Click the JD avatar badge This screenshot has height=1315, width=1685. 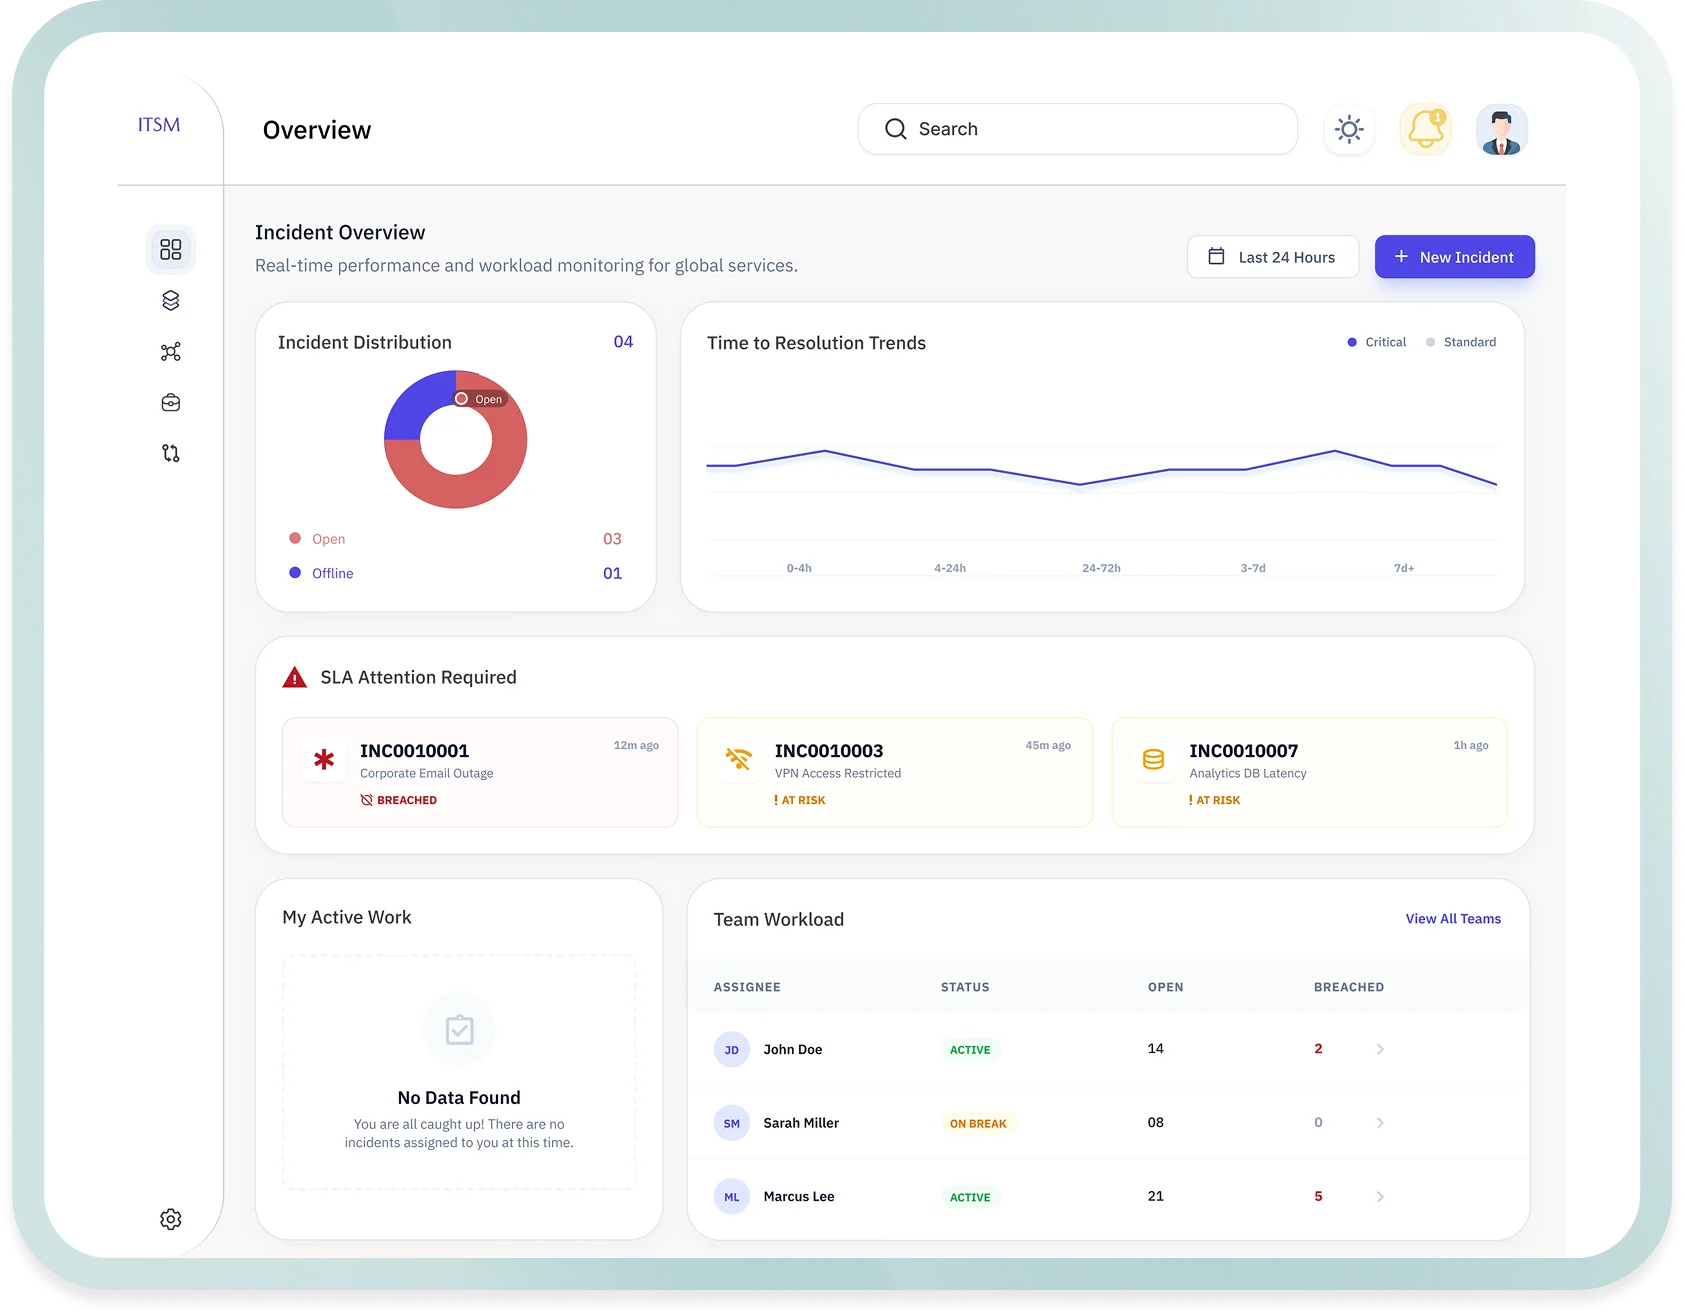[x=732, y=1050]
